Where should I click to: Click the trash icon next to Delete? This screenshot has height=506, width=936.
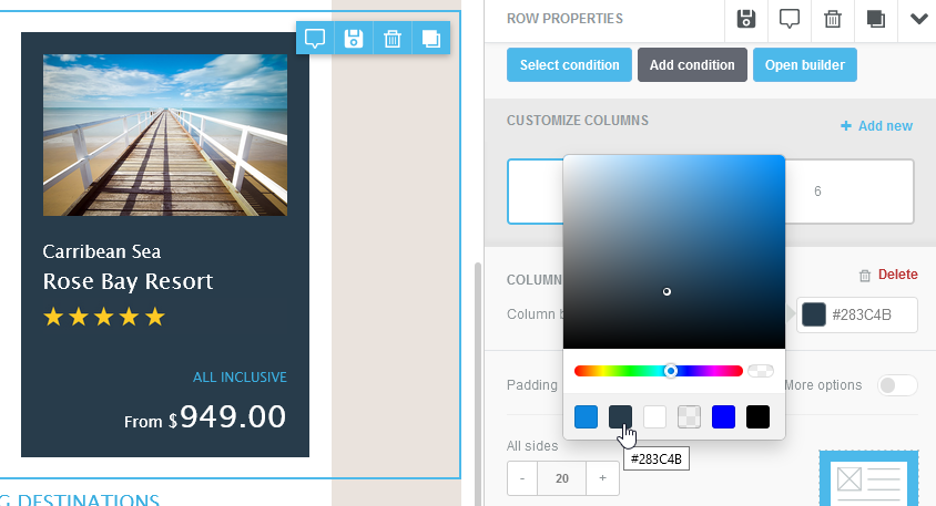pos(864,276)
